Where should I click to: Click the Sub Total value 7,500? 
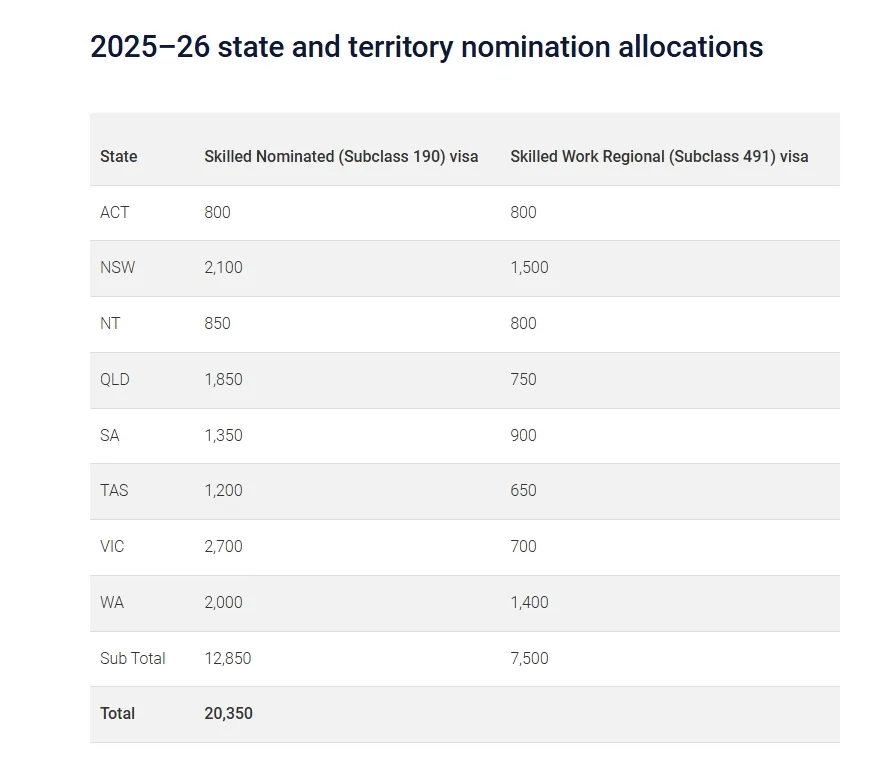[529, 659]
